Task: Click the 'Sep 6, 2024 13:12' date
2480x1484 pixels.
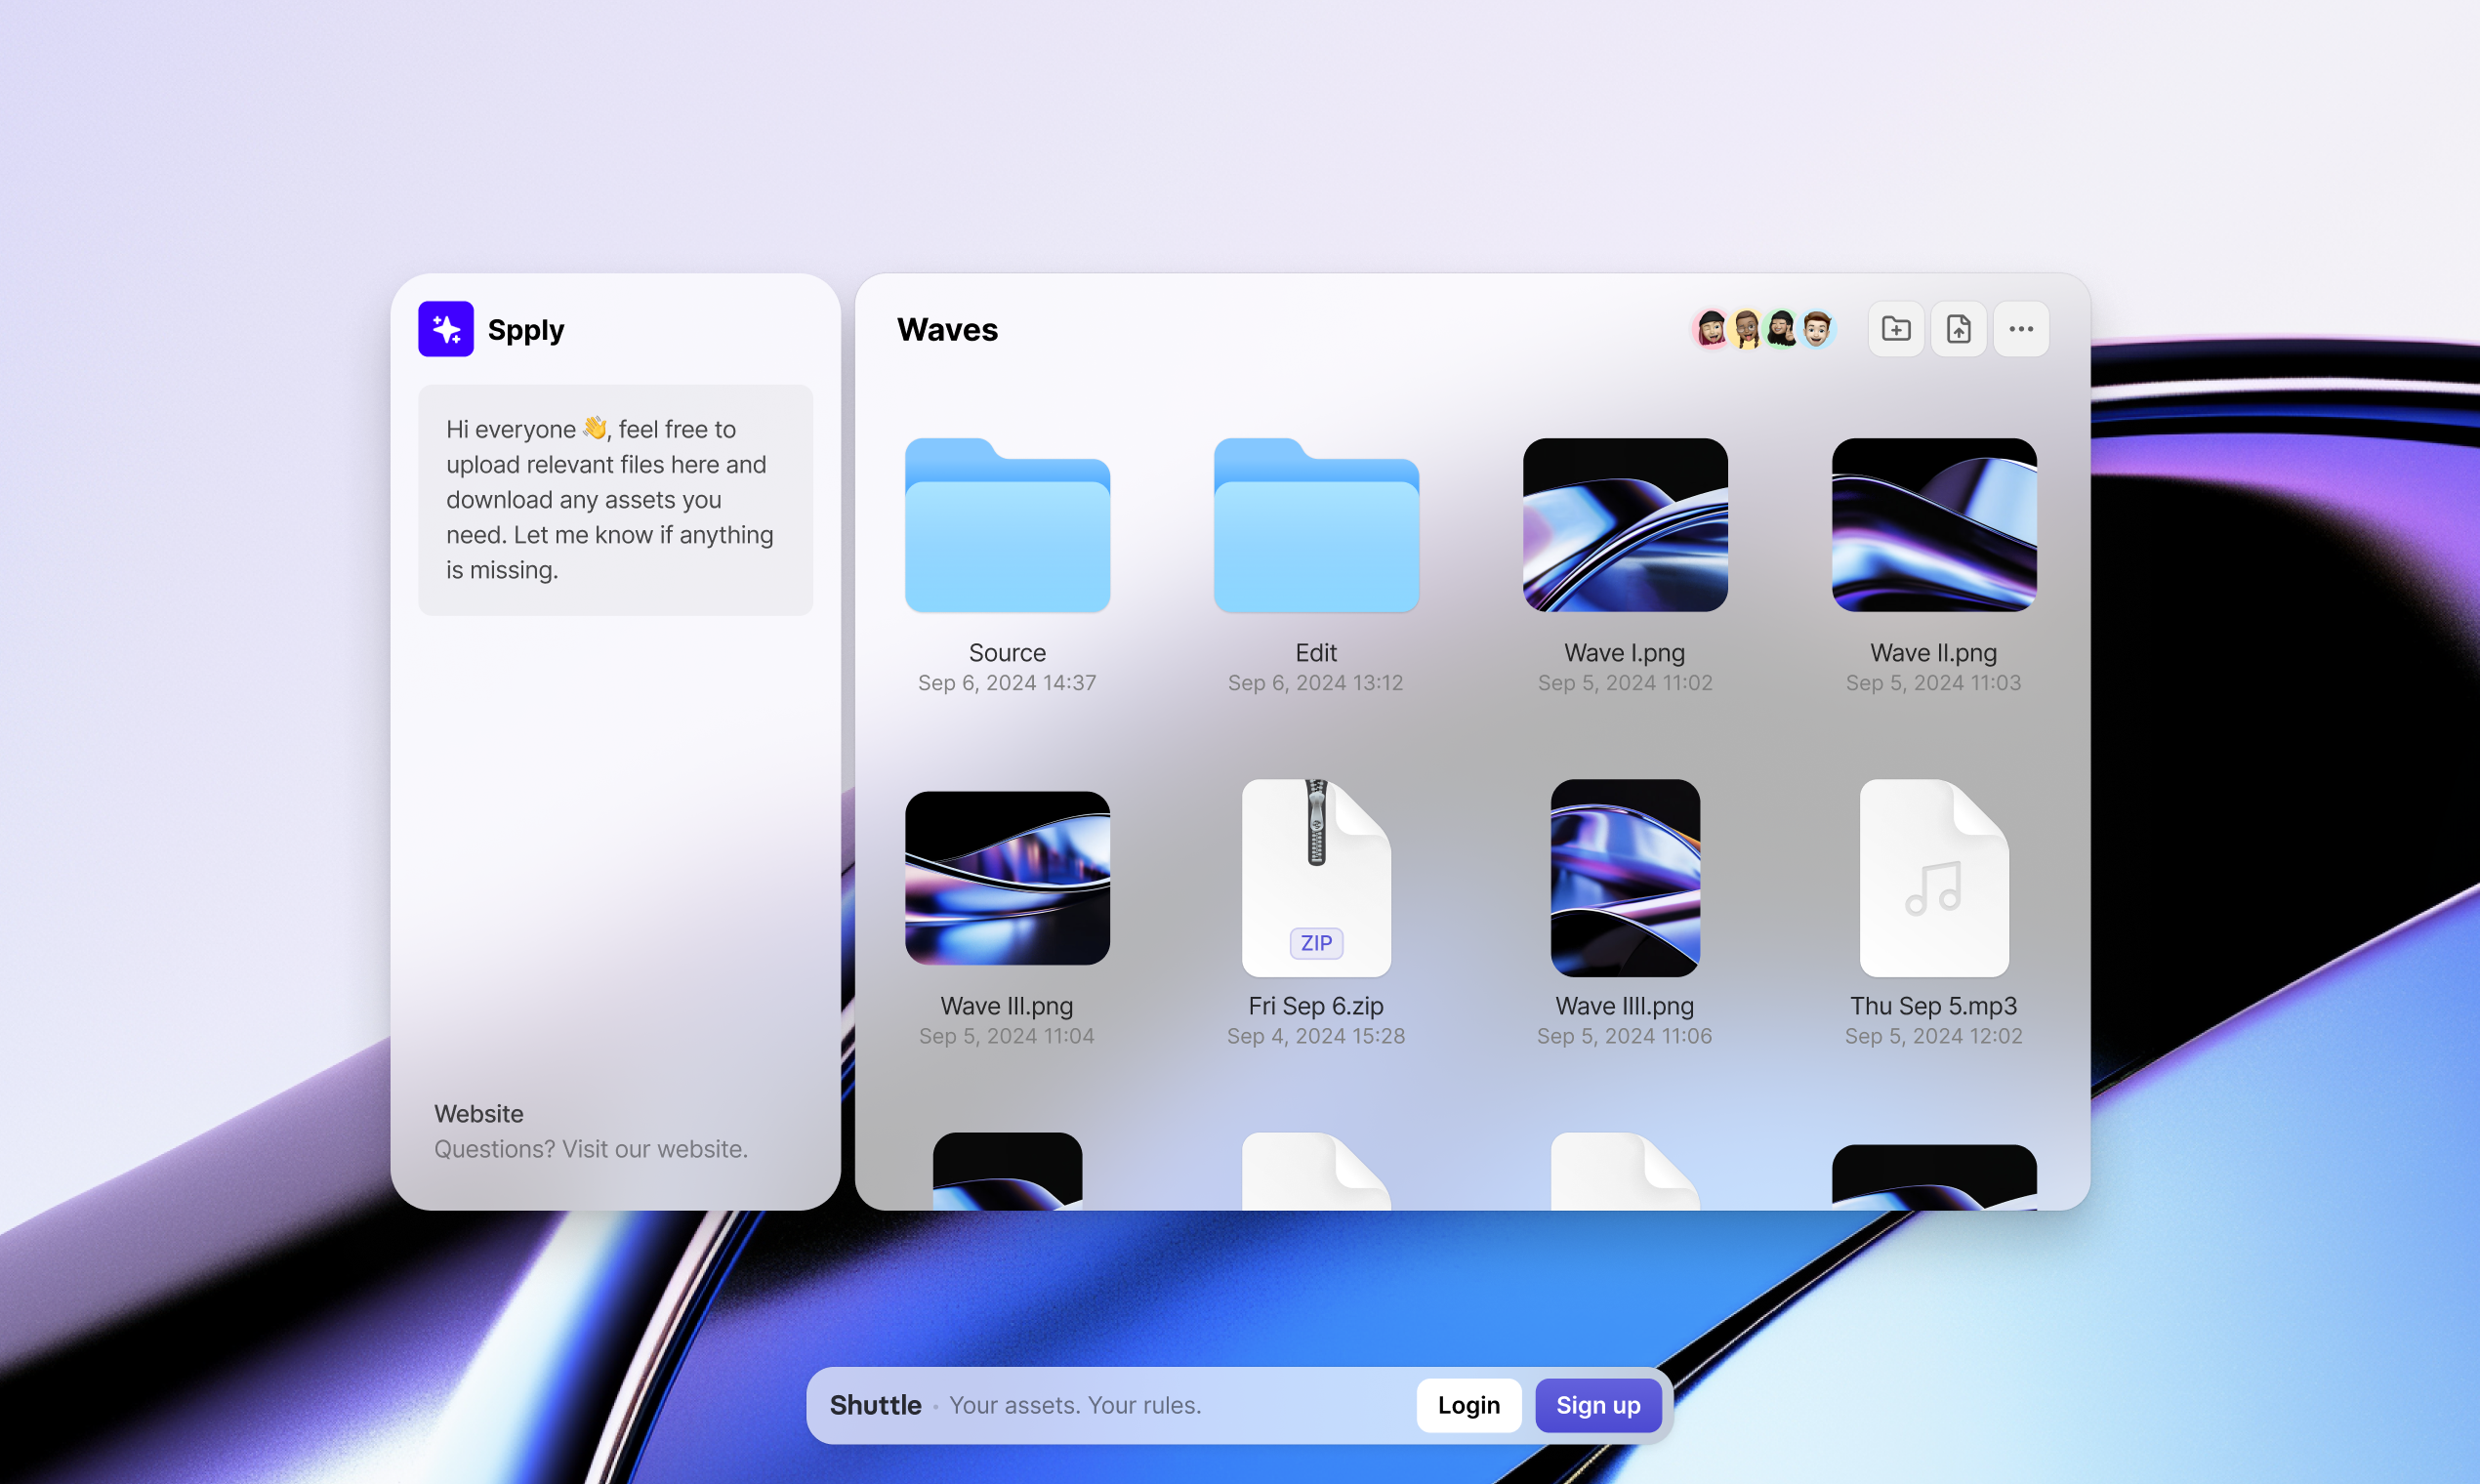Action: tap(1316, 683)
